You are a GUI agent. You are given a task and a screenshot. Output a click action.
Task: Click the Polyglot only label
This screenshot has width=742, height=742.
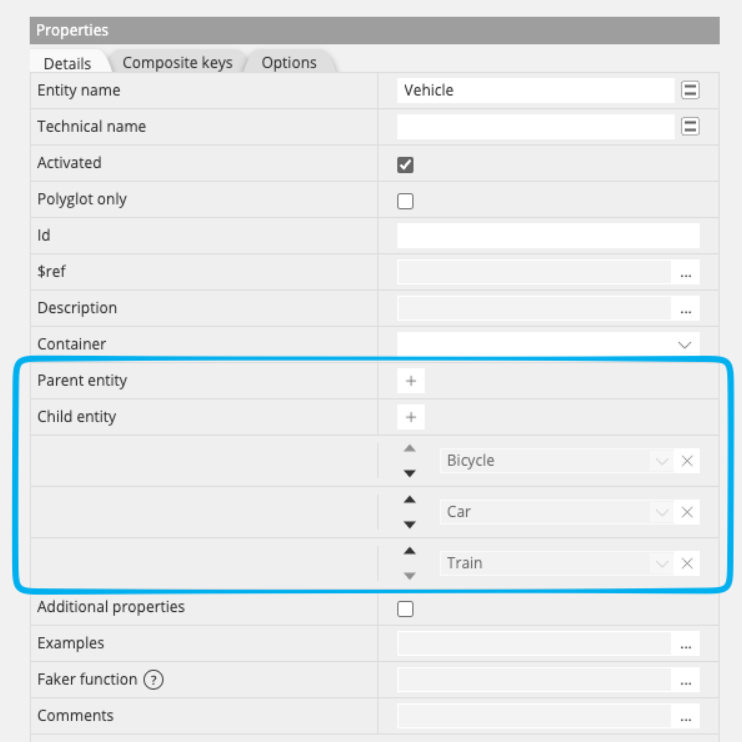coord(82,200)
